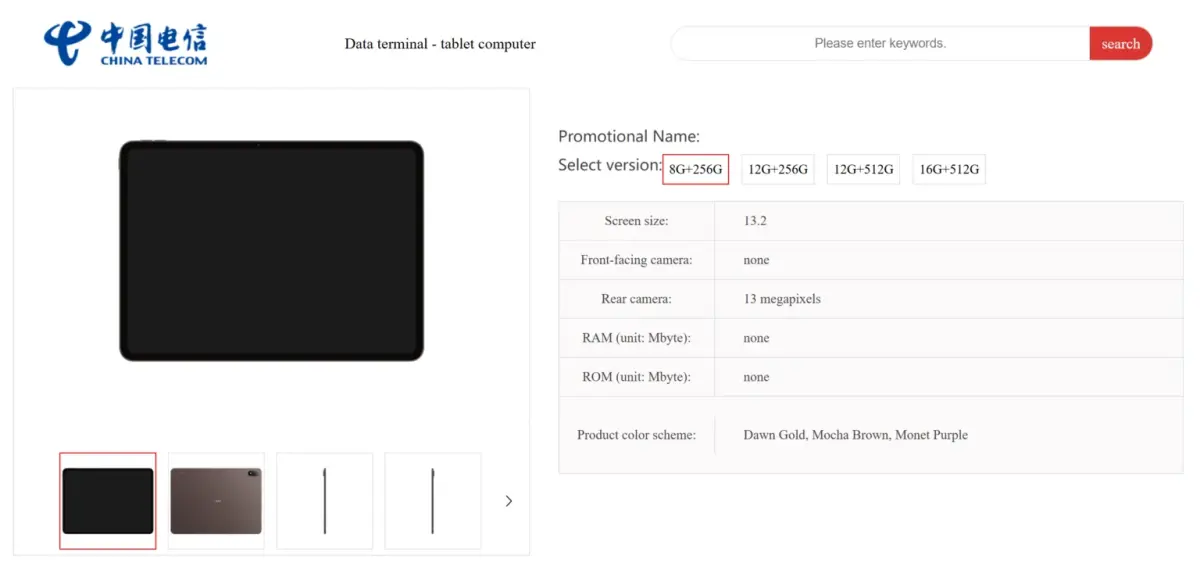This screenshot has width=1200, height=570.
Task: Show next thumbnails with the right chevron
Action: tap(508, 501)
